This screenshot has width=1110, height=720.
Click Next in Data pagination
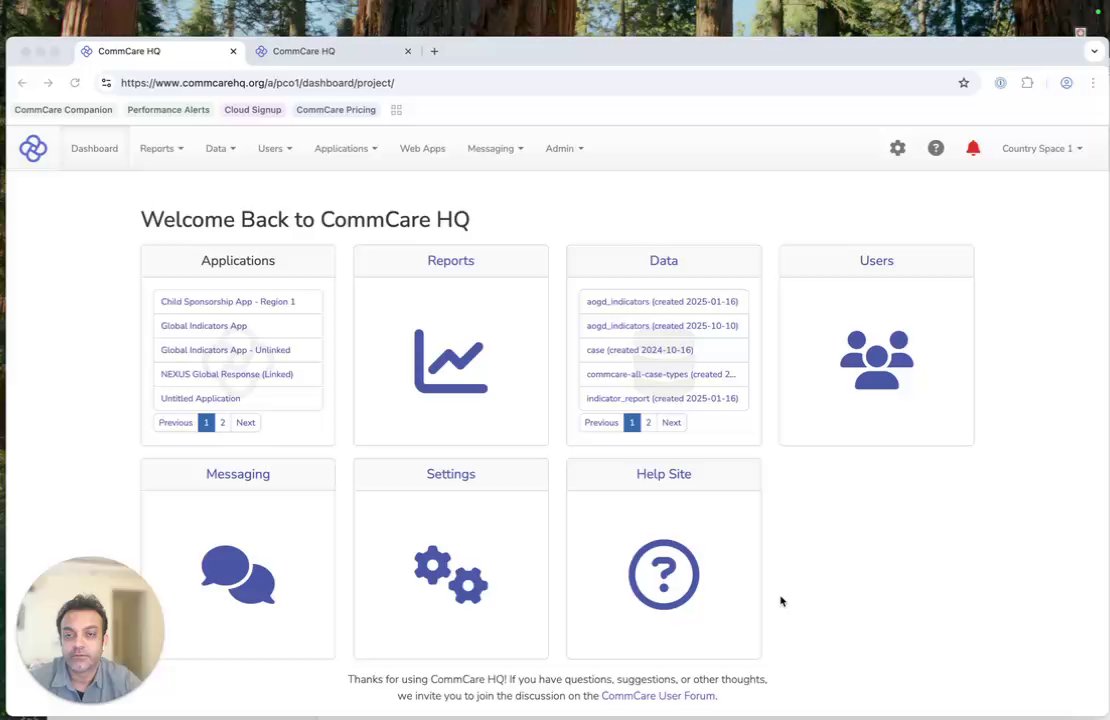click(671, 423)
